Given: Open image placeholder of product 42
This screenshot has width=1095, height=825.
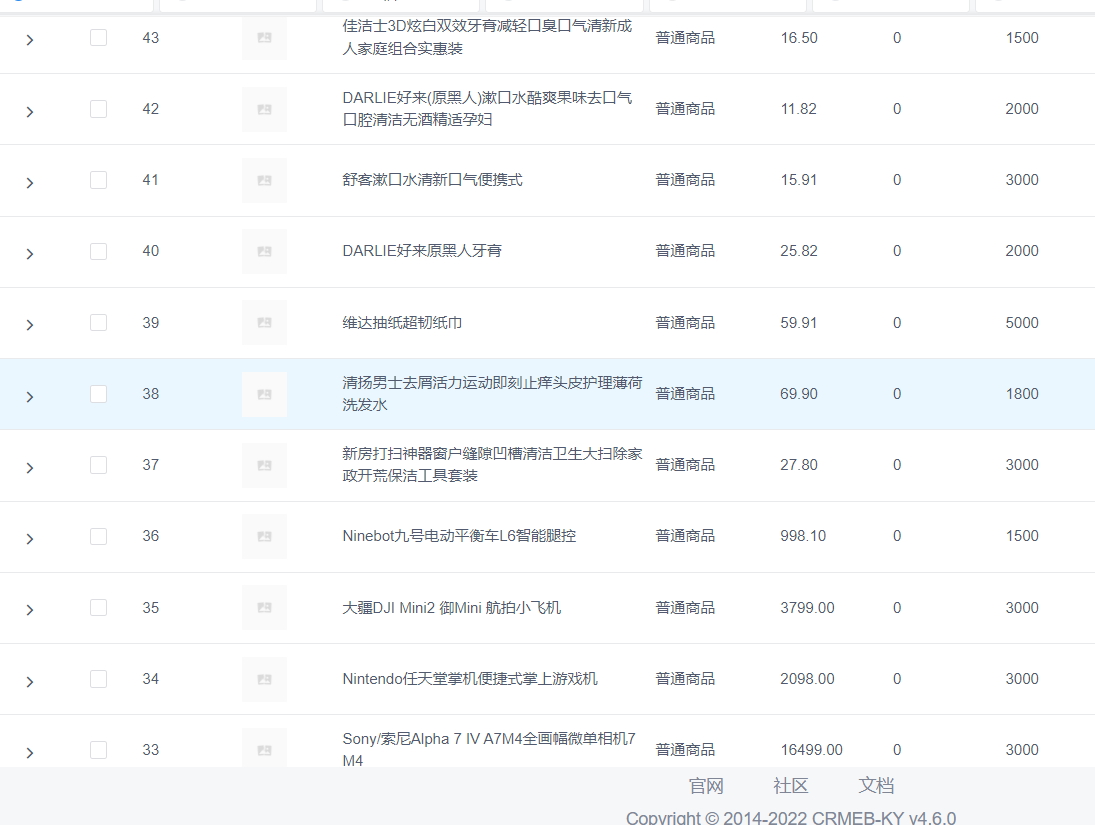Looking at the screenshot, I should click(264, 109).
